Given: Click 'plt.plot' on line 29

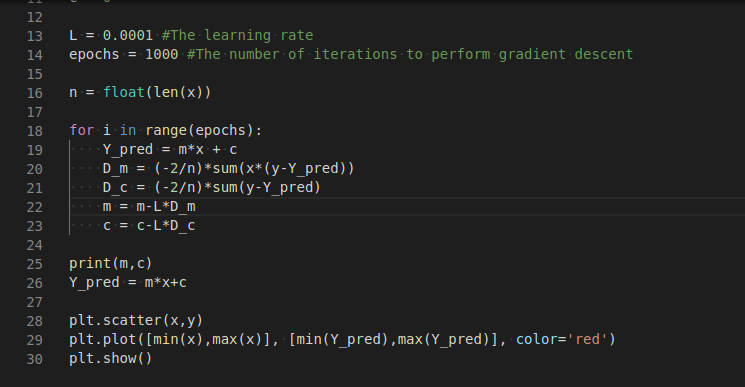Looking at the screenshot, I should coord(103,339).
